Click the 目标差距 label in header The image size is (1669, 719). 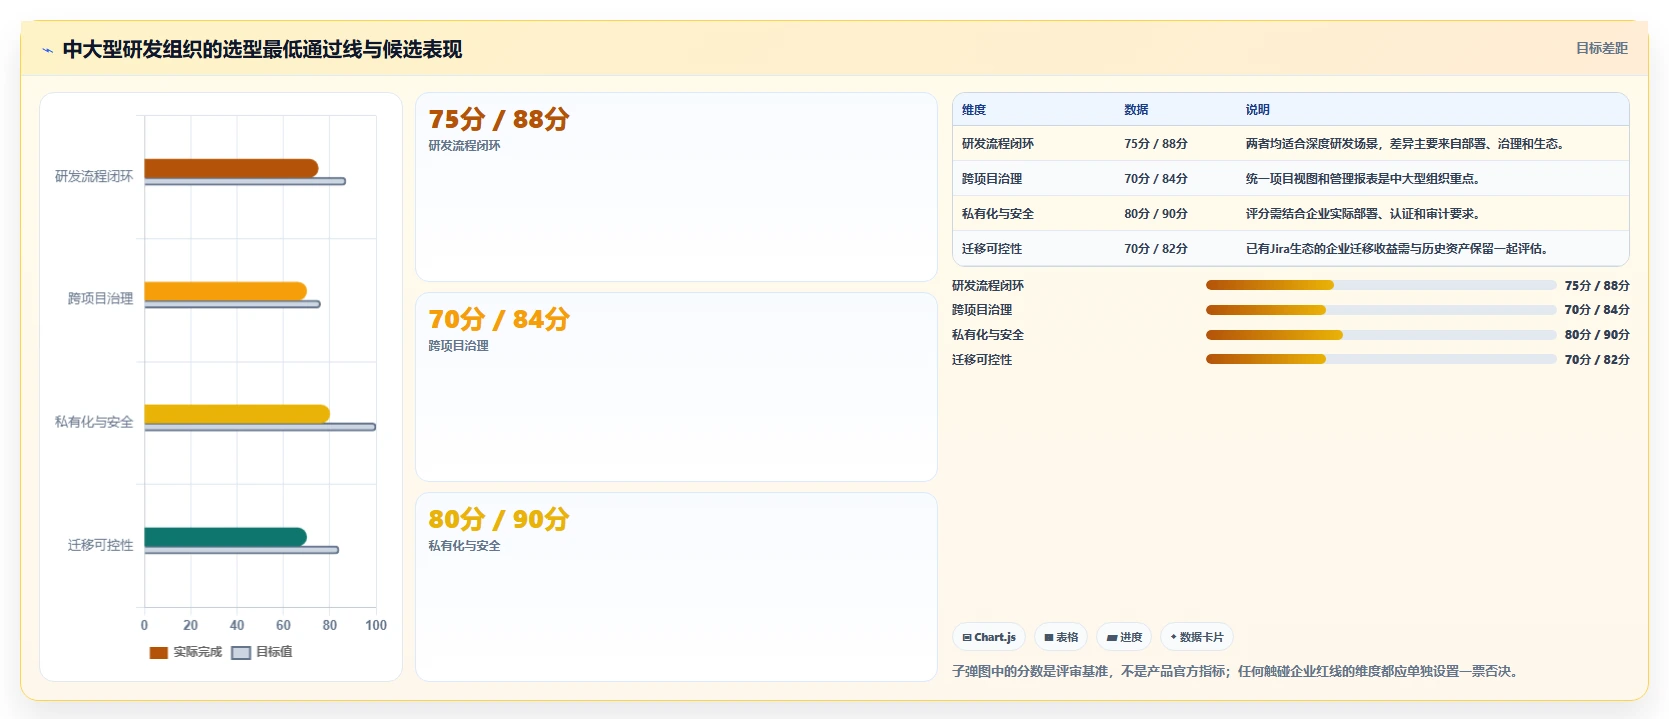1602,48
